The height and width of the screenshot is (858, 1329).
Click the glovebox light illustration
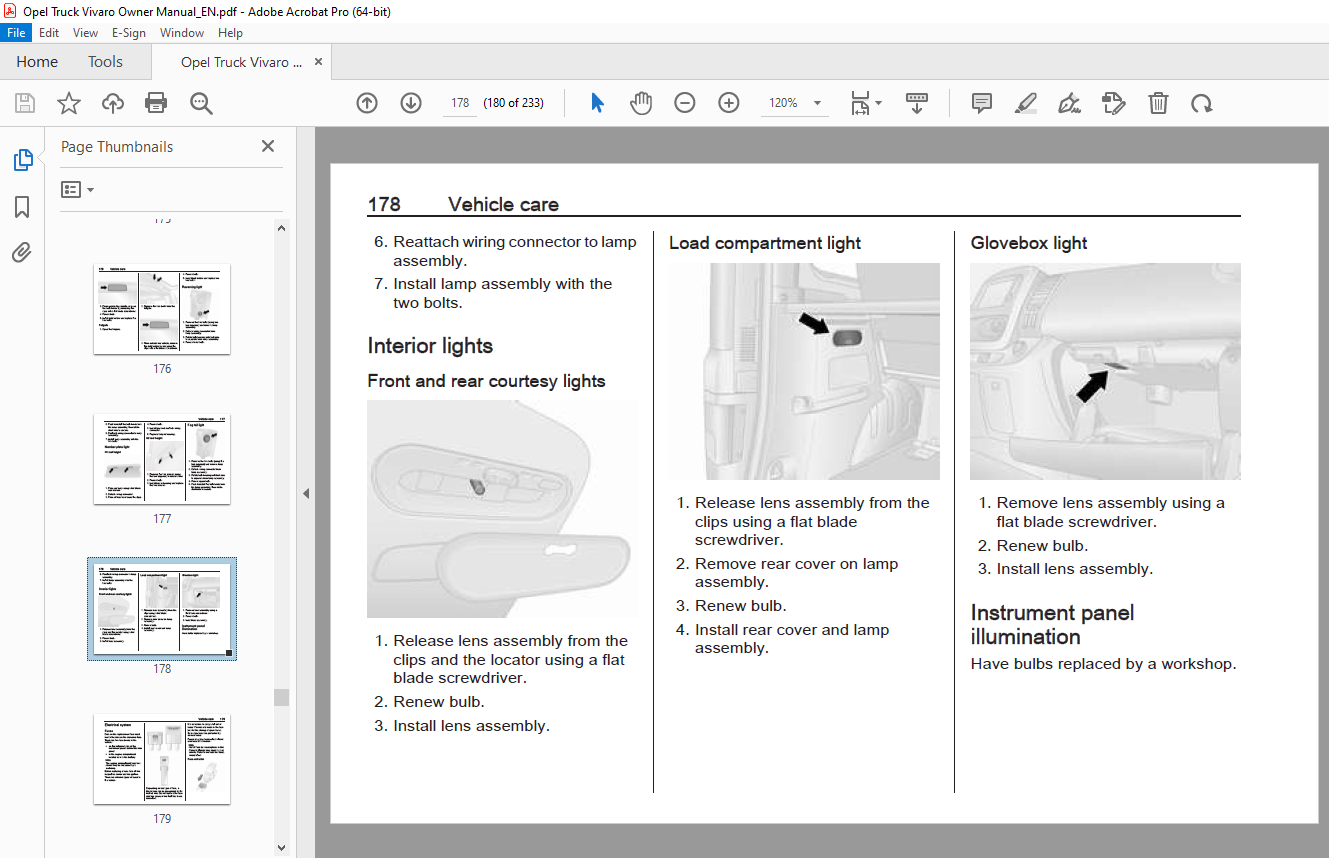[x=1105, y=371]
